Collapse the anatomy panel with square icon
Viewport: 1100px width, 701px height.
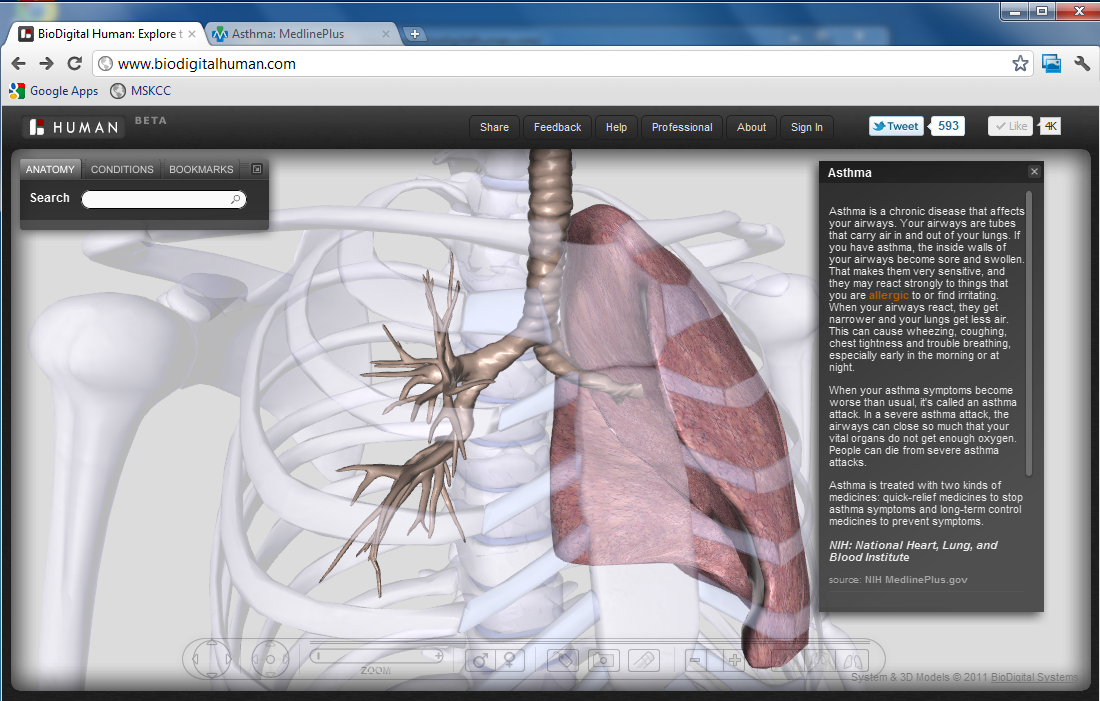pyautogui.click(x=257, y=169)
